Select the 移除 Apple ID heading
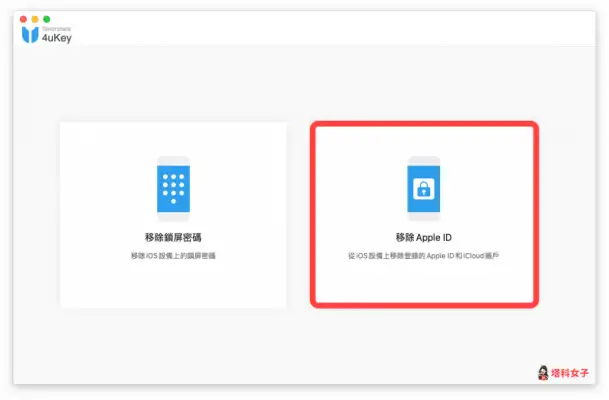The height and width of the screenshot is (400, 609). (x=423, y=237)
